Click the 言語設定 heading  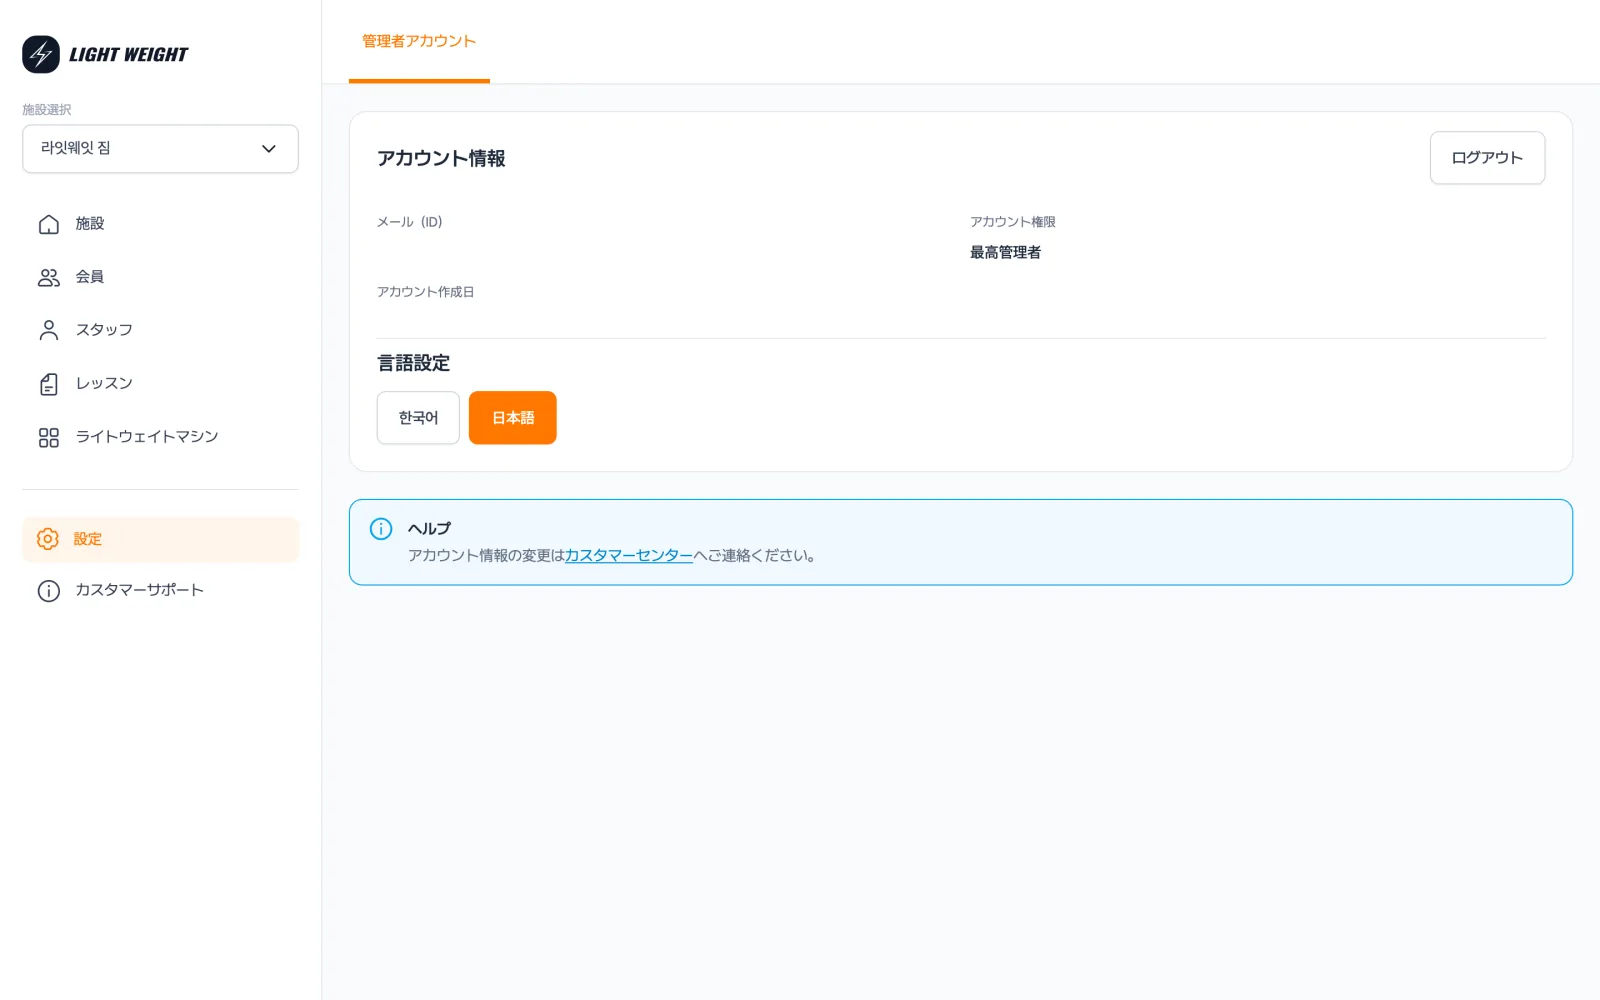(413, 363)
